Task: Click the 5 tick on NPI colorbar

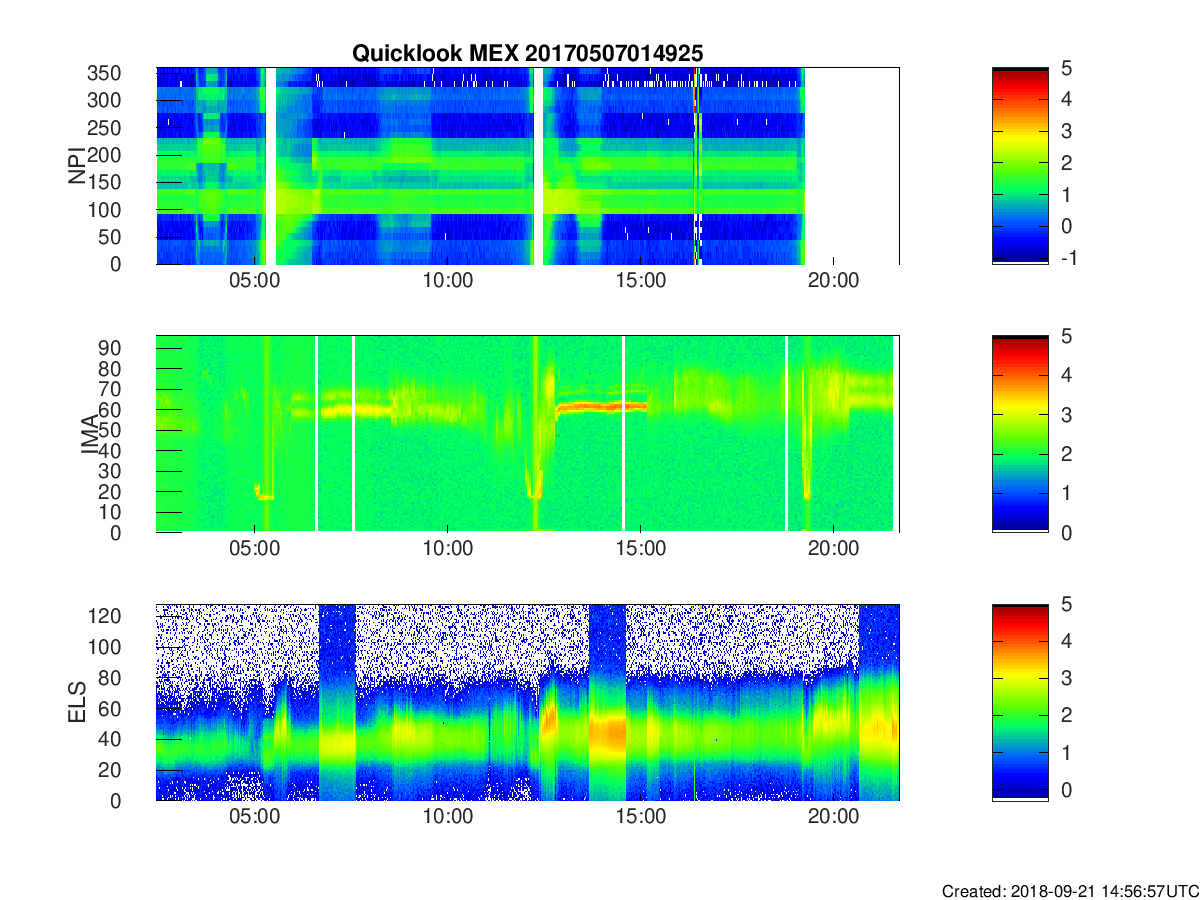Action: point(1069,69)
